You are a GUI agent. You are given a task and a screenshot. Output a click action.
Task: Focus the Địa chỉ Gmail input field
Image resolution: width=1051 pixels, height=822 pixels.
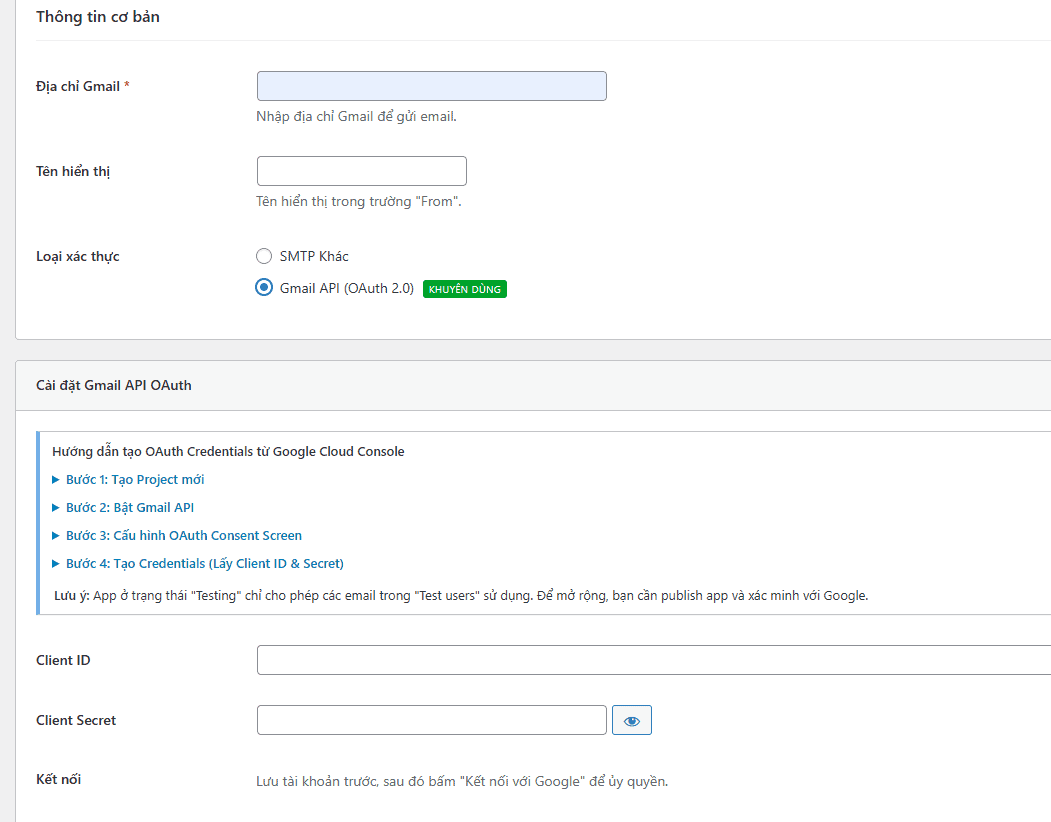tap(431, 86)
